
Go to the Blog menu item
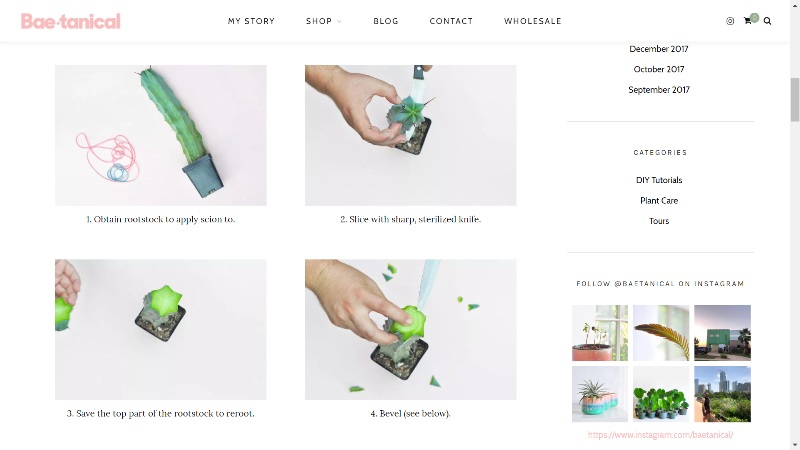[x=386, y=21]
